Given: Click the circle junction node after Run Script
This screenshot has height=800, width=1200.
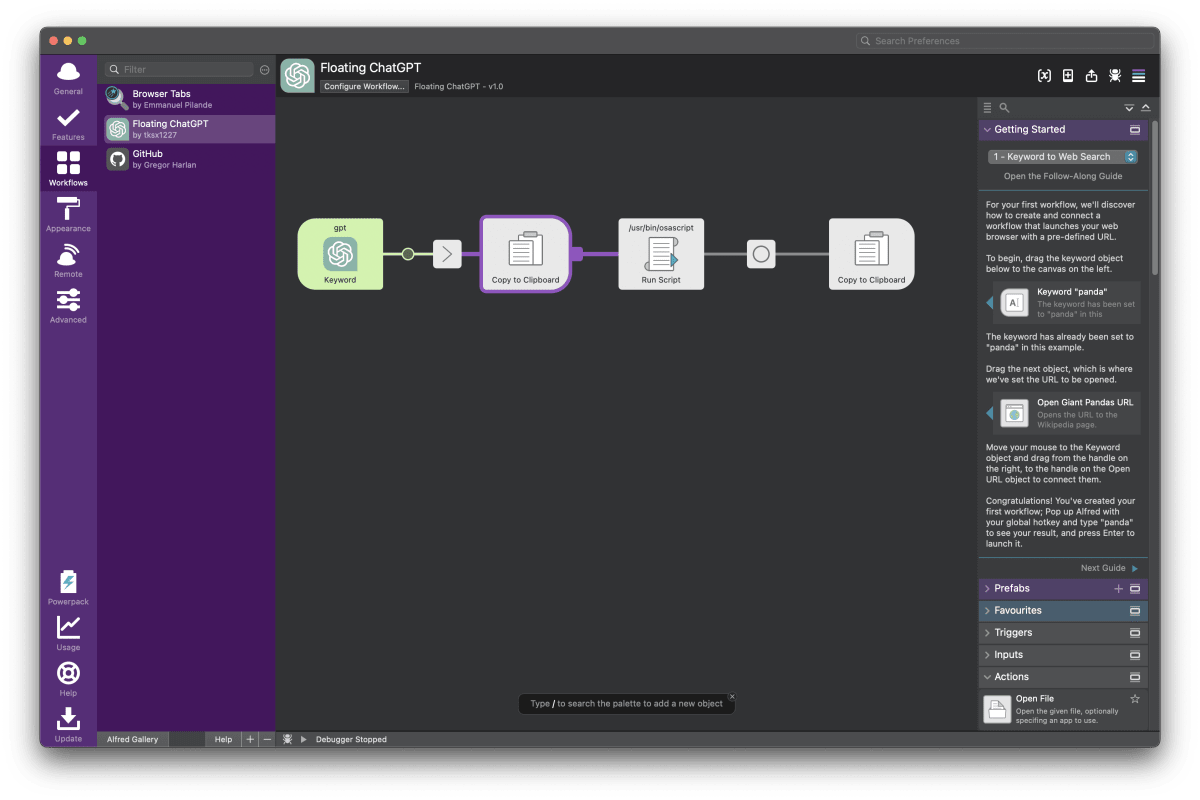Looking at the screenshot, I should click(761, 254).
